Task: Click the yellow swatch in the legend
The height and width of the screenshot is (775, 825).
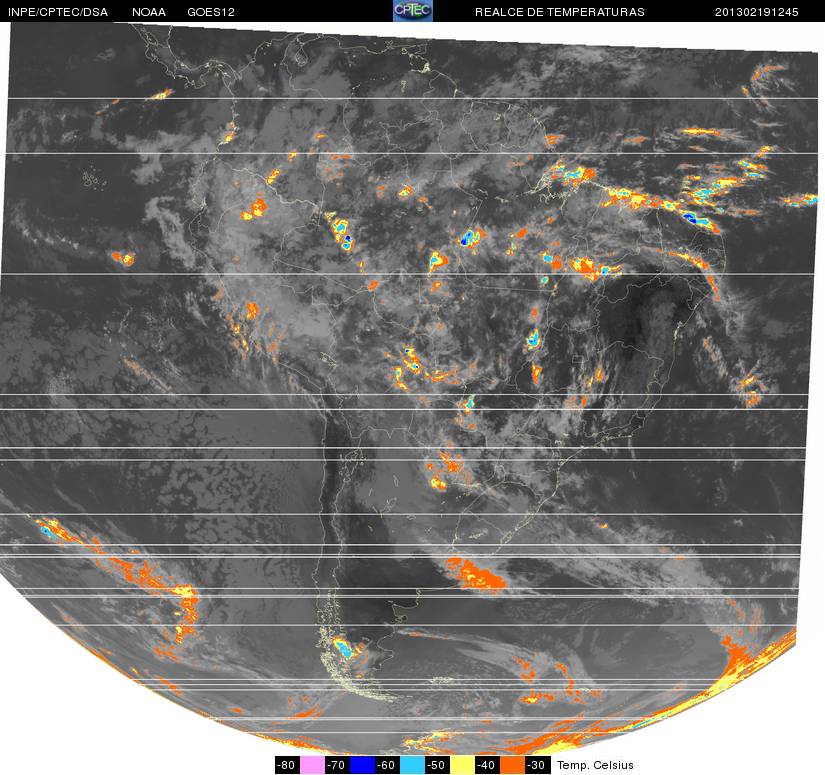Action: coord(462,765)
